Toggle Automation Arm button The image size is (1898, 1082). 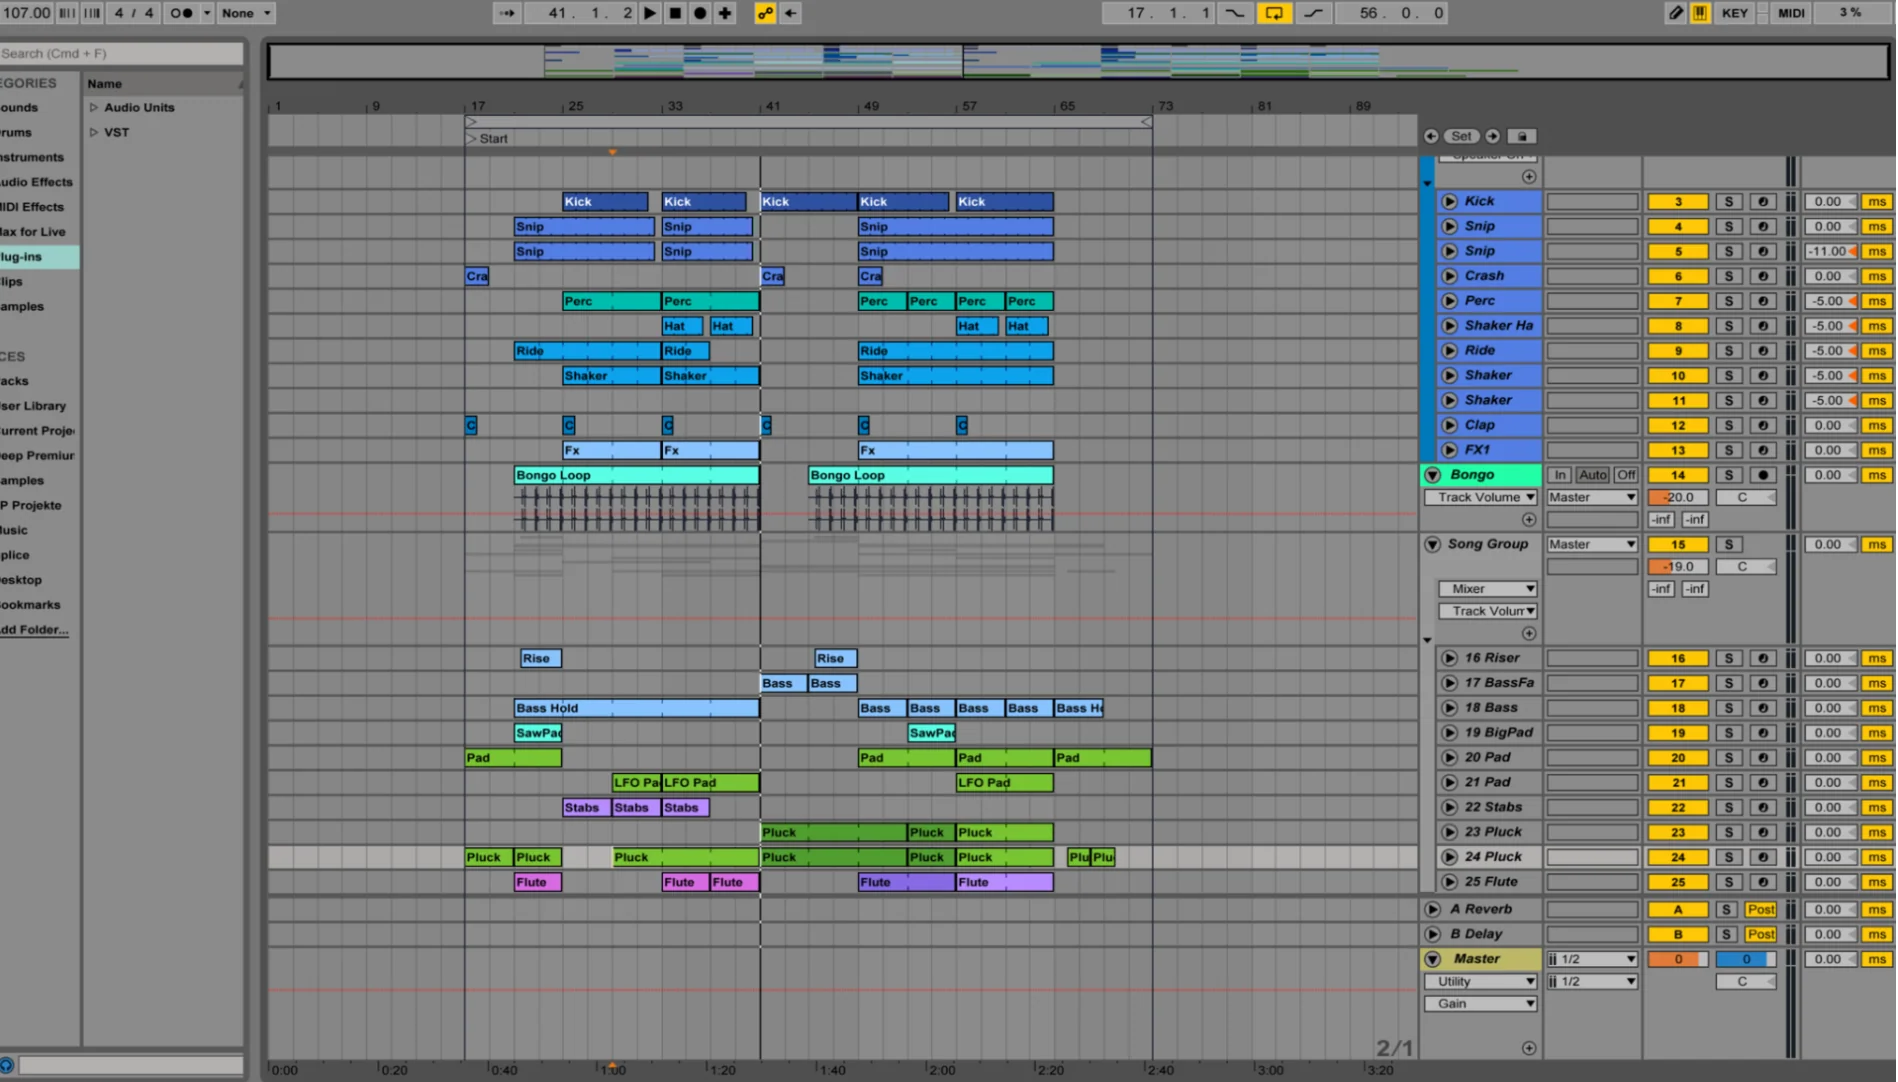coord(765,13)
